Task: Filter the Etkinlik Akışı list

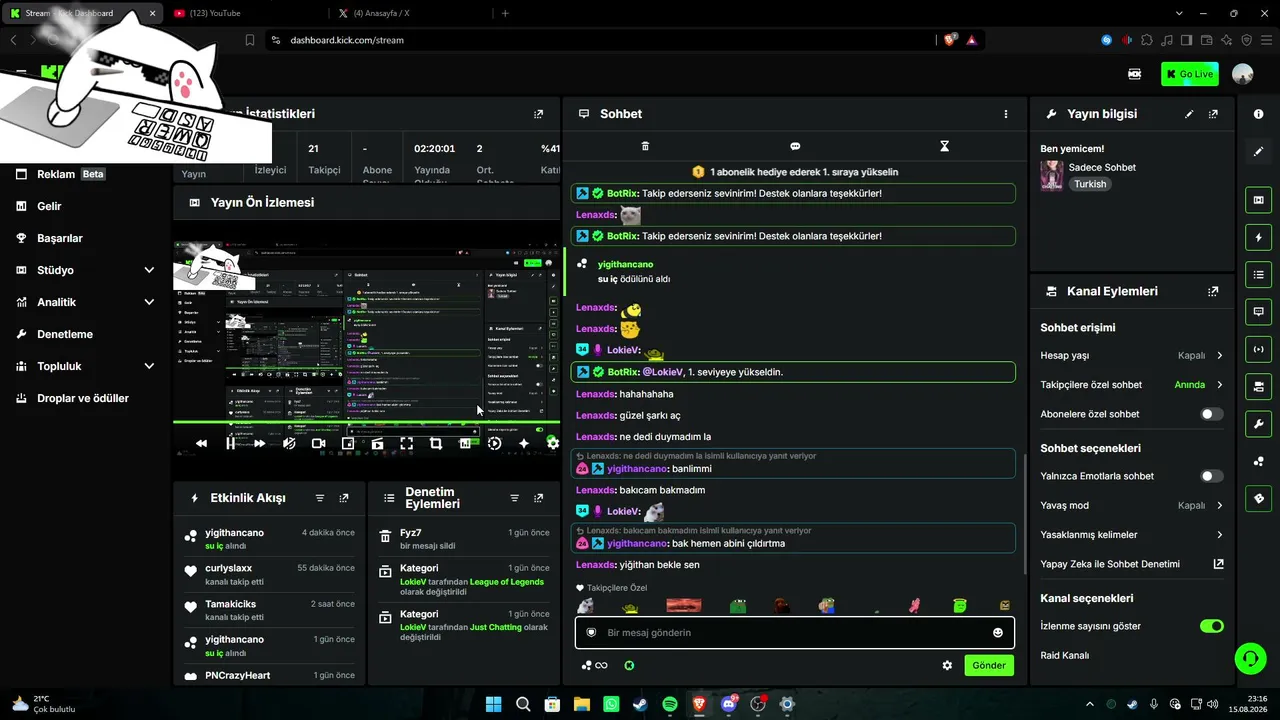Action: tap(320, 498)
